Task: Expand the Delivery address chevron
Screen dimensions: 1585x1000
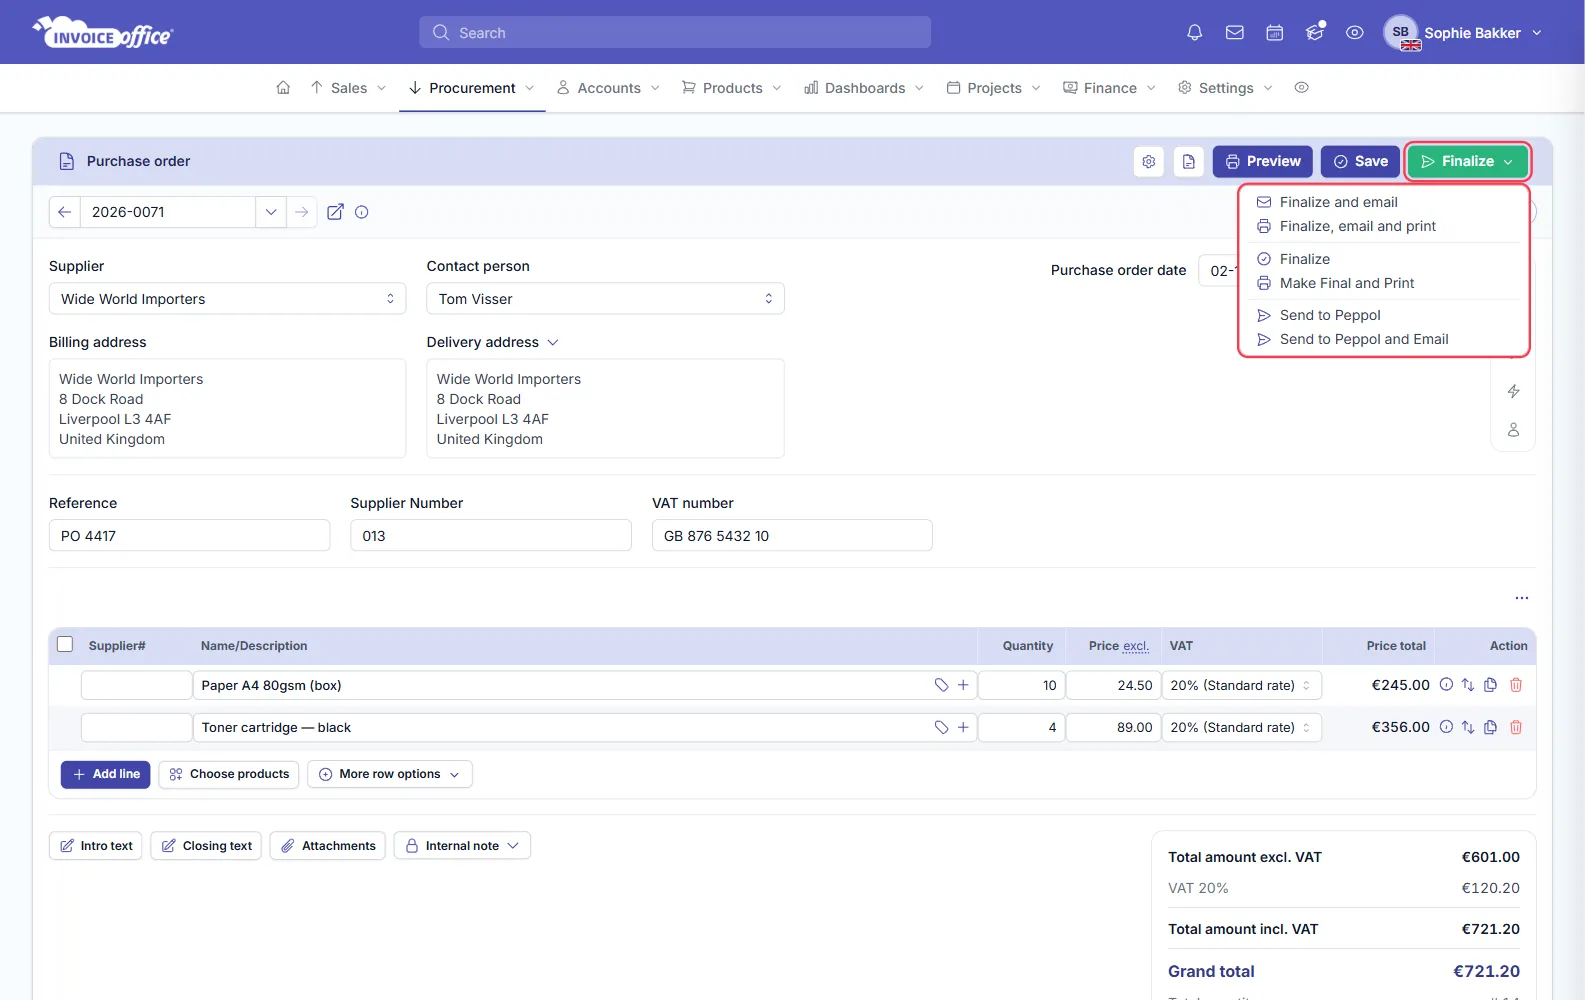Action: tap(553, 342)
